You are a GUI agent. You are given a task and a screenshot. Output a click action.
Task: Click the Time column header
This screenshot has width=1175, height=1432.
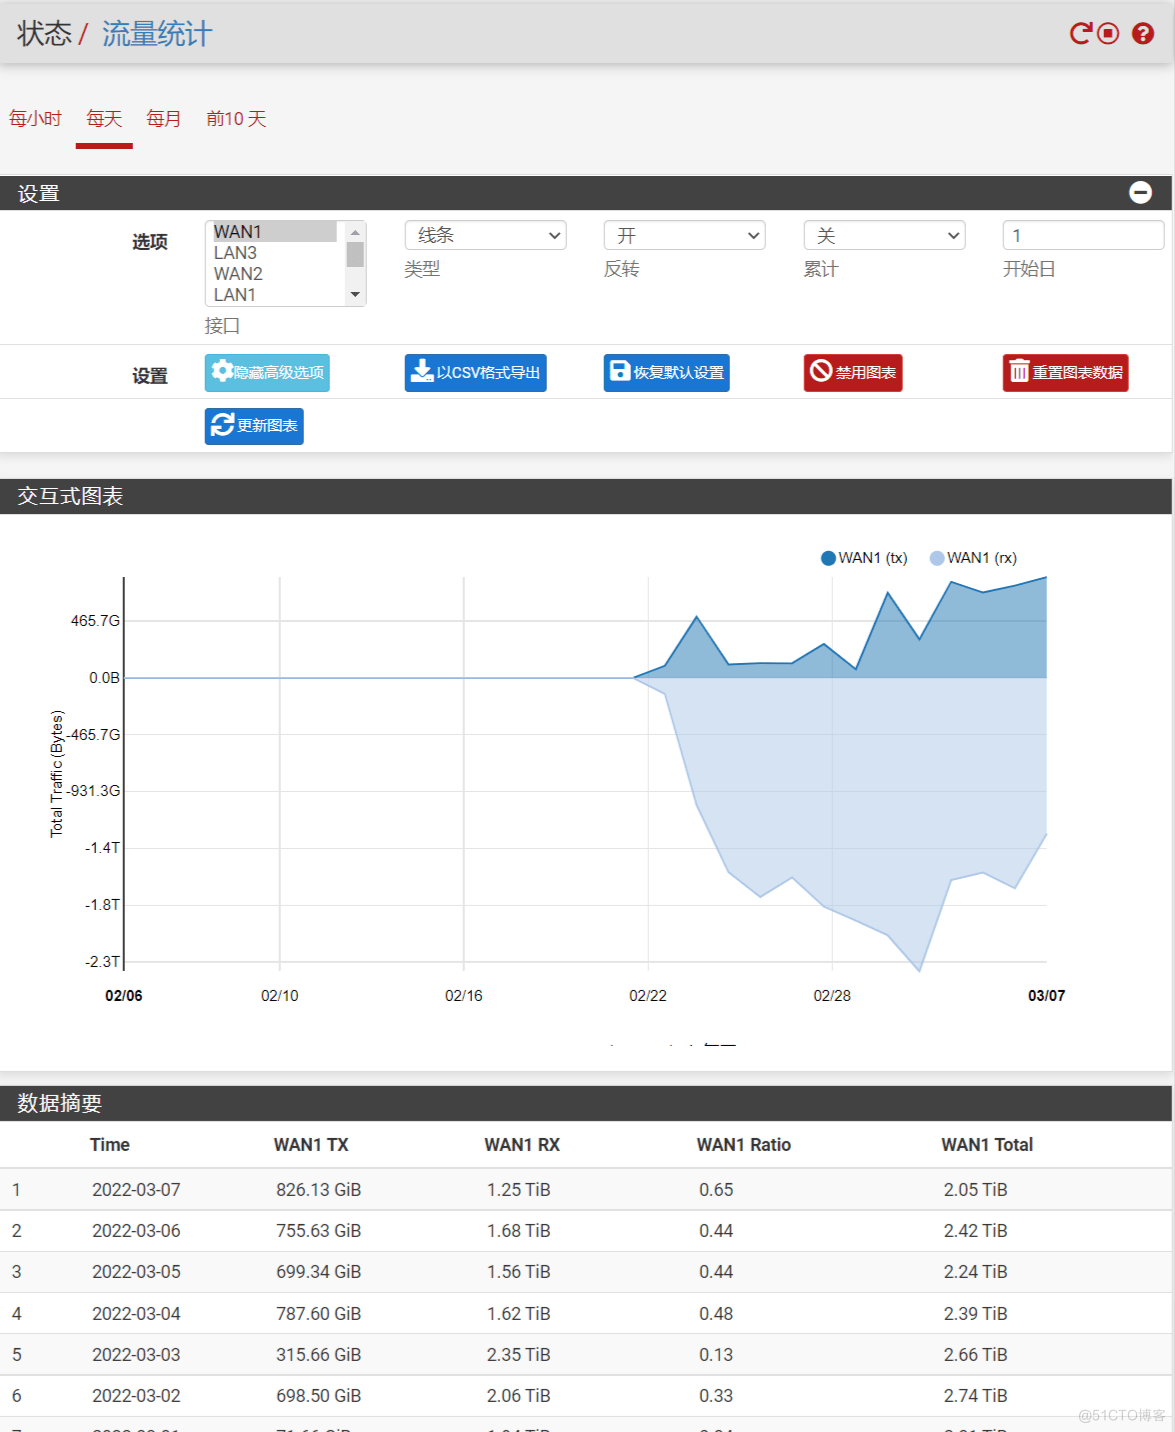[x=110, y=1145]
